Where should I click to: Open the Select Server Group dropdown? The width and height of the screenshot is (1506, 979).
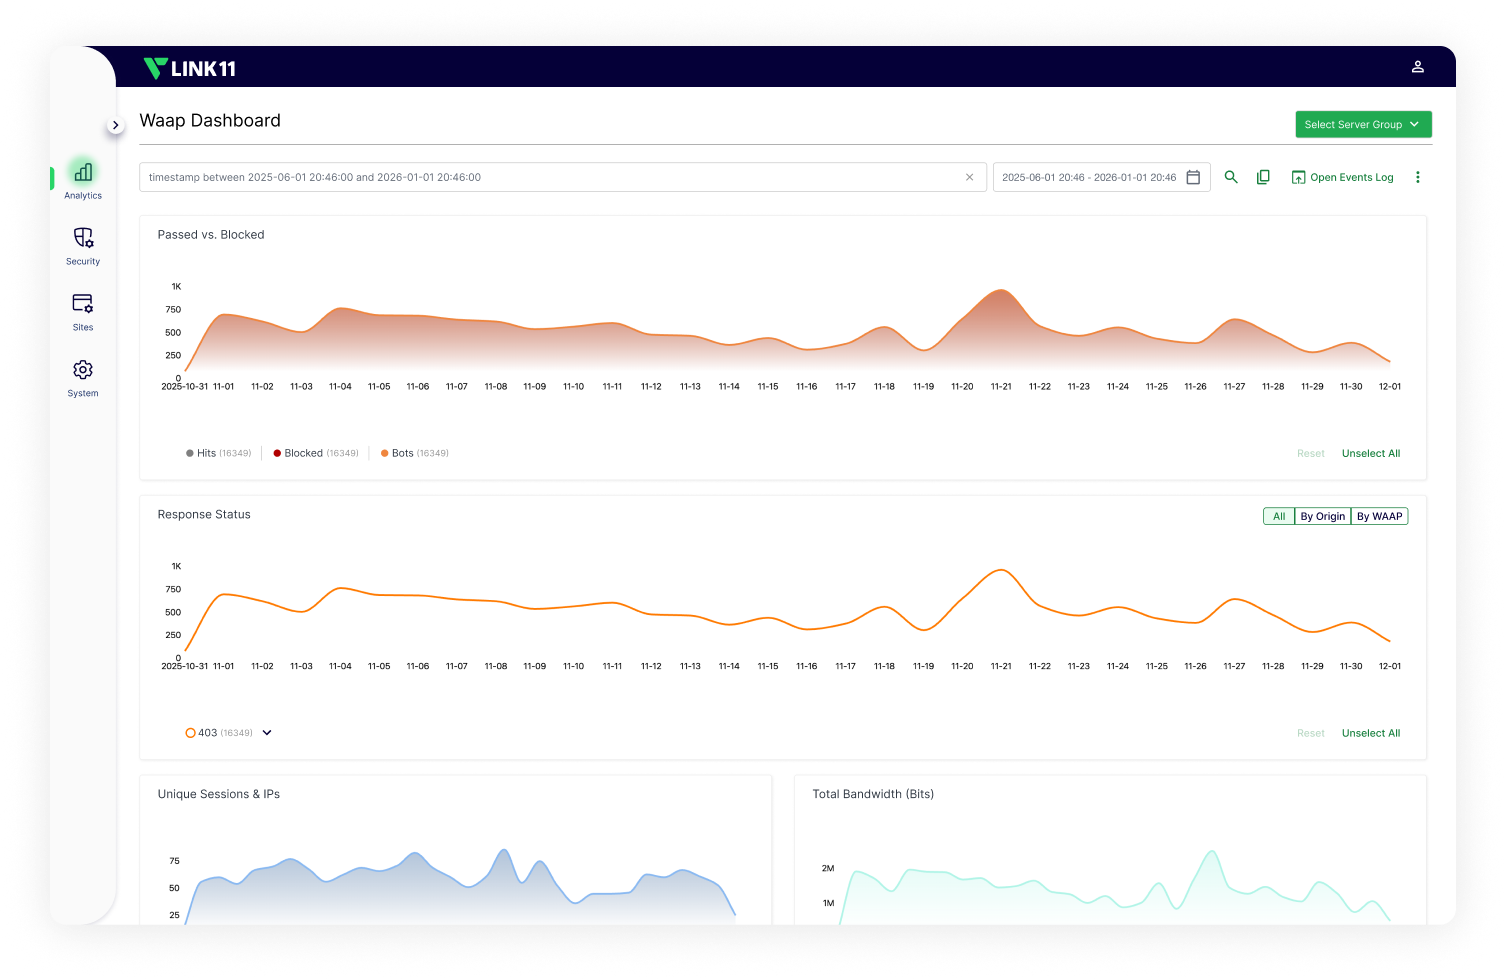click(x=1363, y=124)
